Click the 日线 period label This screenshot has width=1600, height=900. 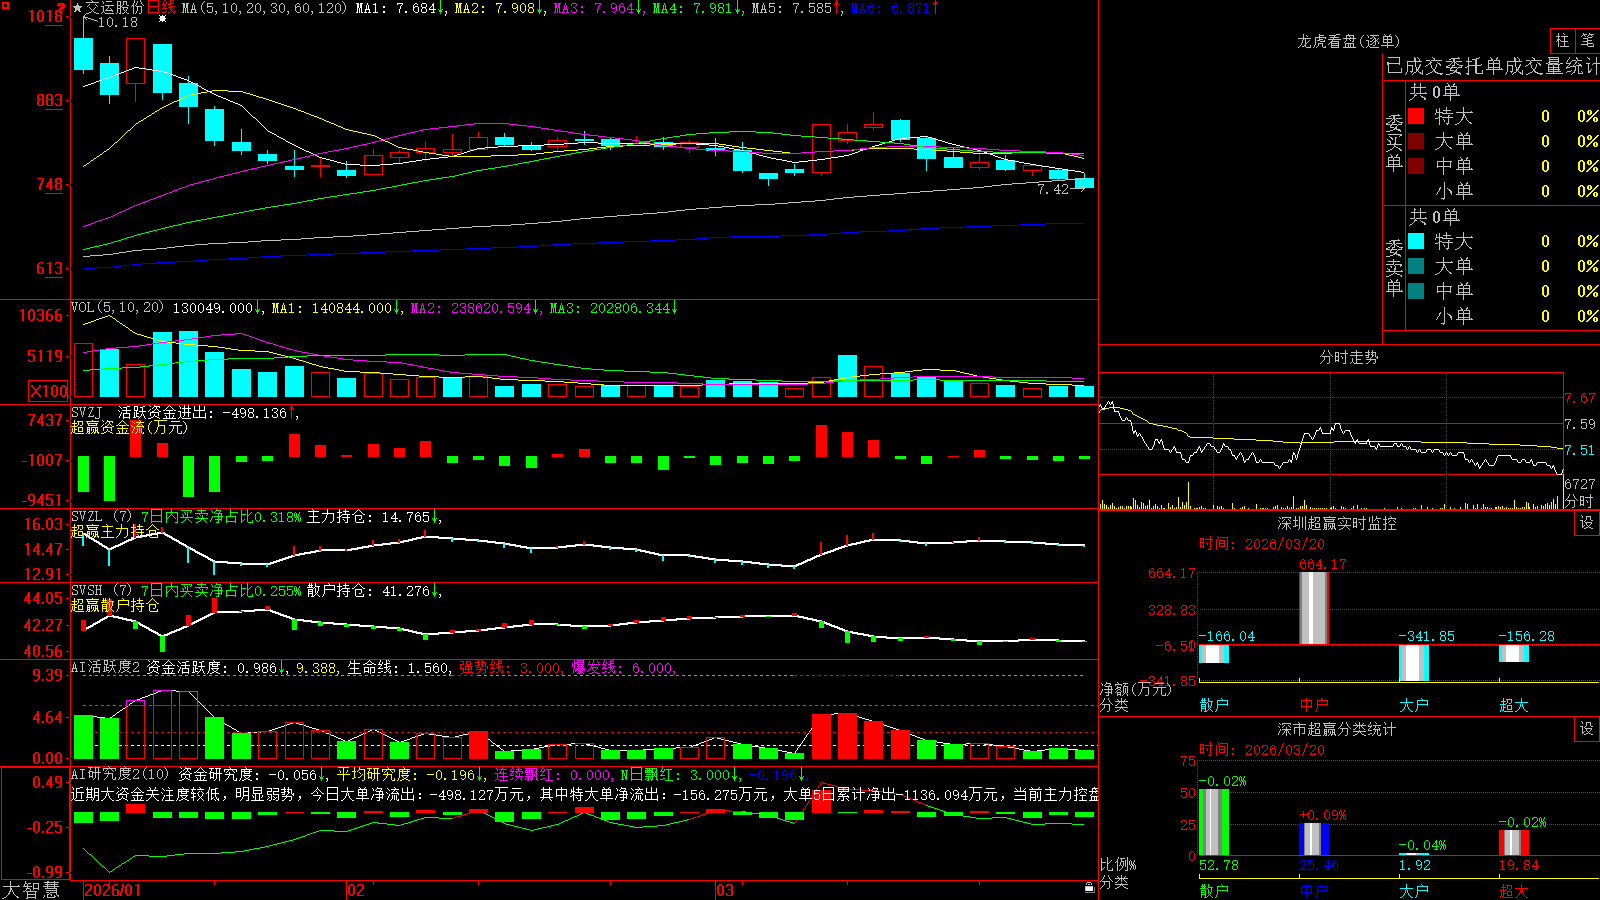162,8
